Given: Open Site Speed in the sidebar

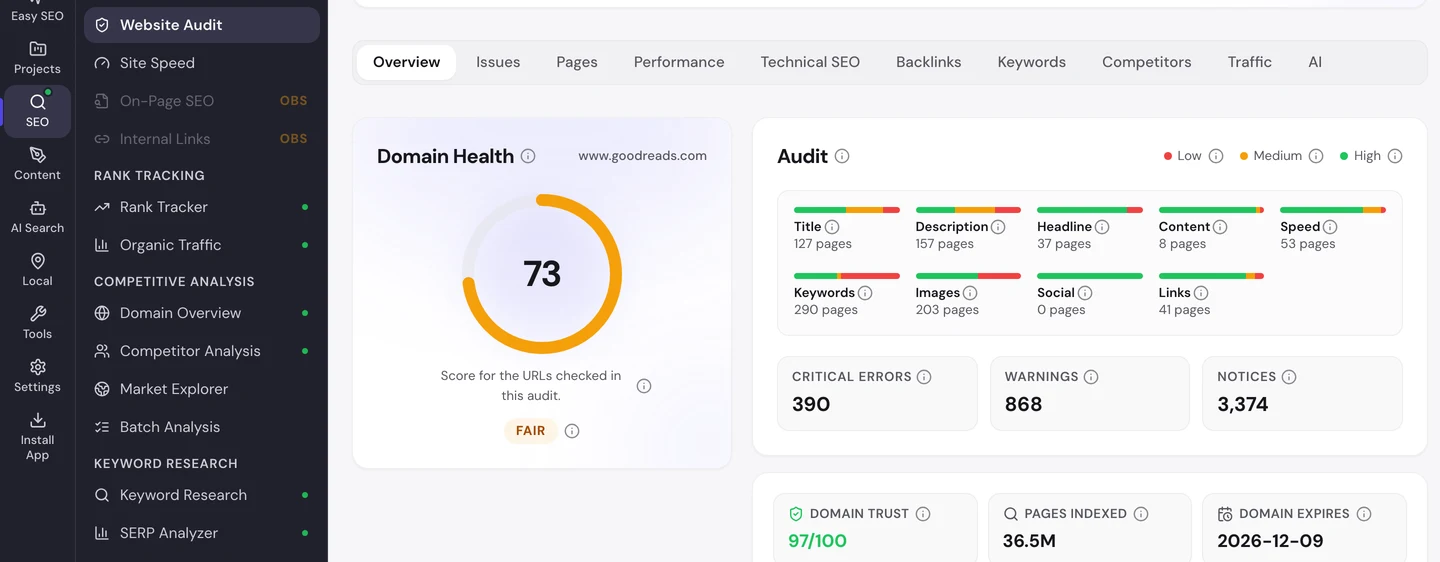Looking at the screenshot, I should (x=202, y=63).
